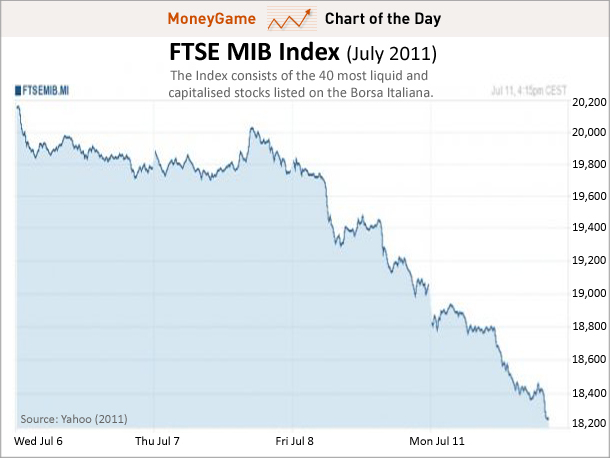Click the Wed Jul 6 date label
The image size is (610, 458).
[x=38, y=440]
